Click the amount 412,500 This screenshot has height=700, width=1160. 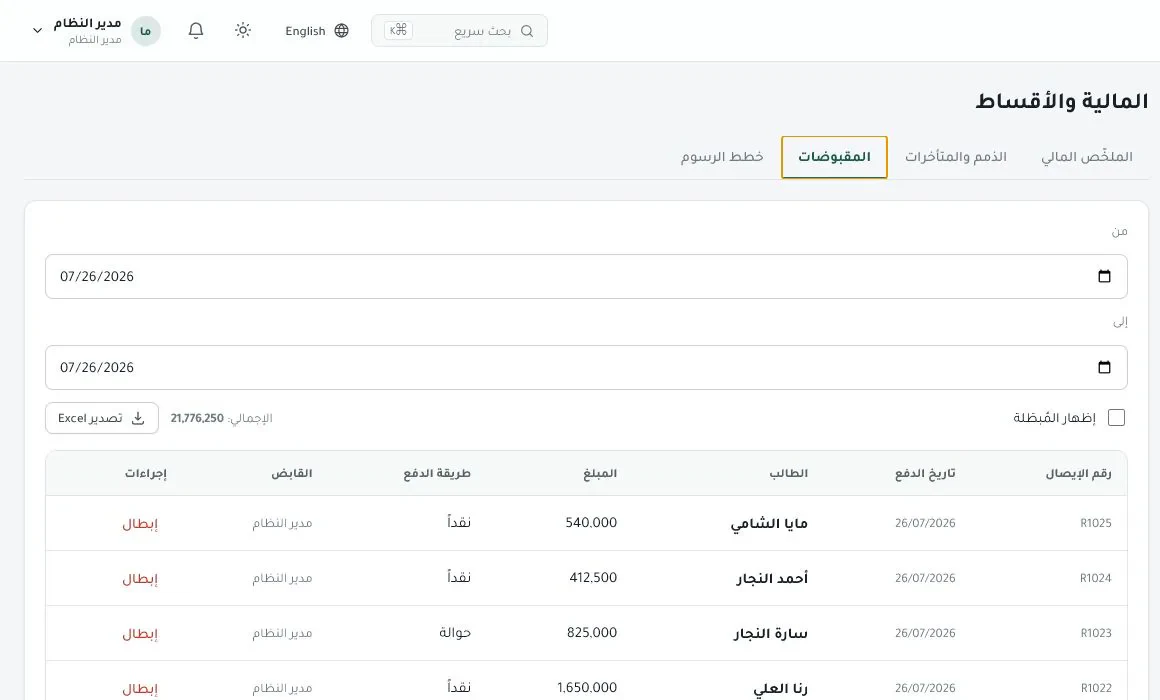[x=593, y=577]
